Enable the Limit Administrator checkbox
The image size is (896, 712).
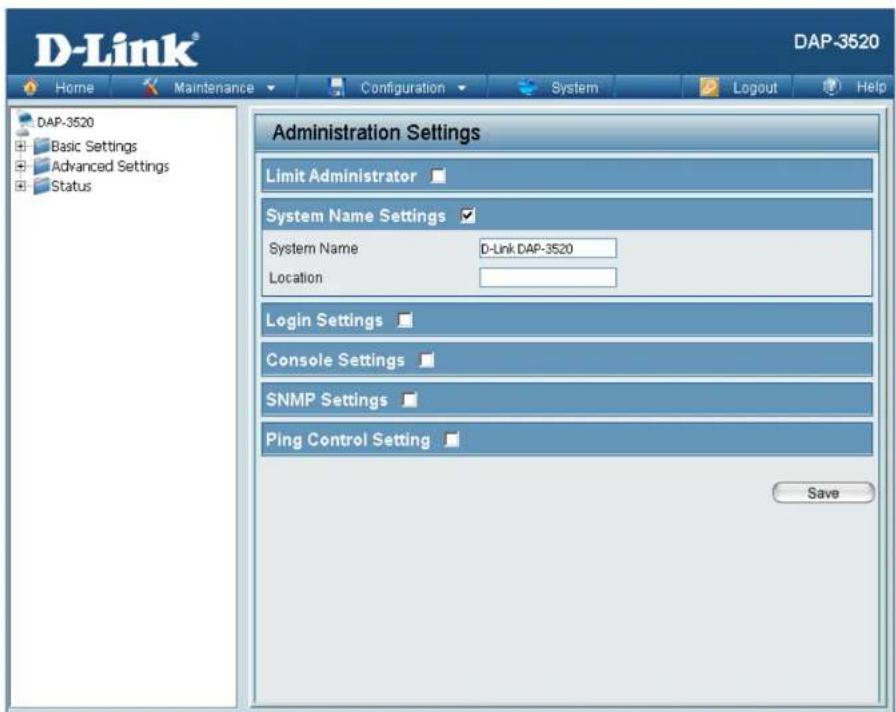(438, 176)
